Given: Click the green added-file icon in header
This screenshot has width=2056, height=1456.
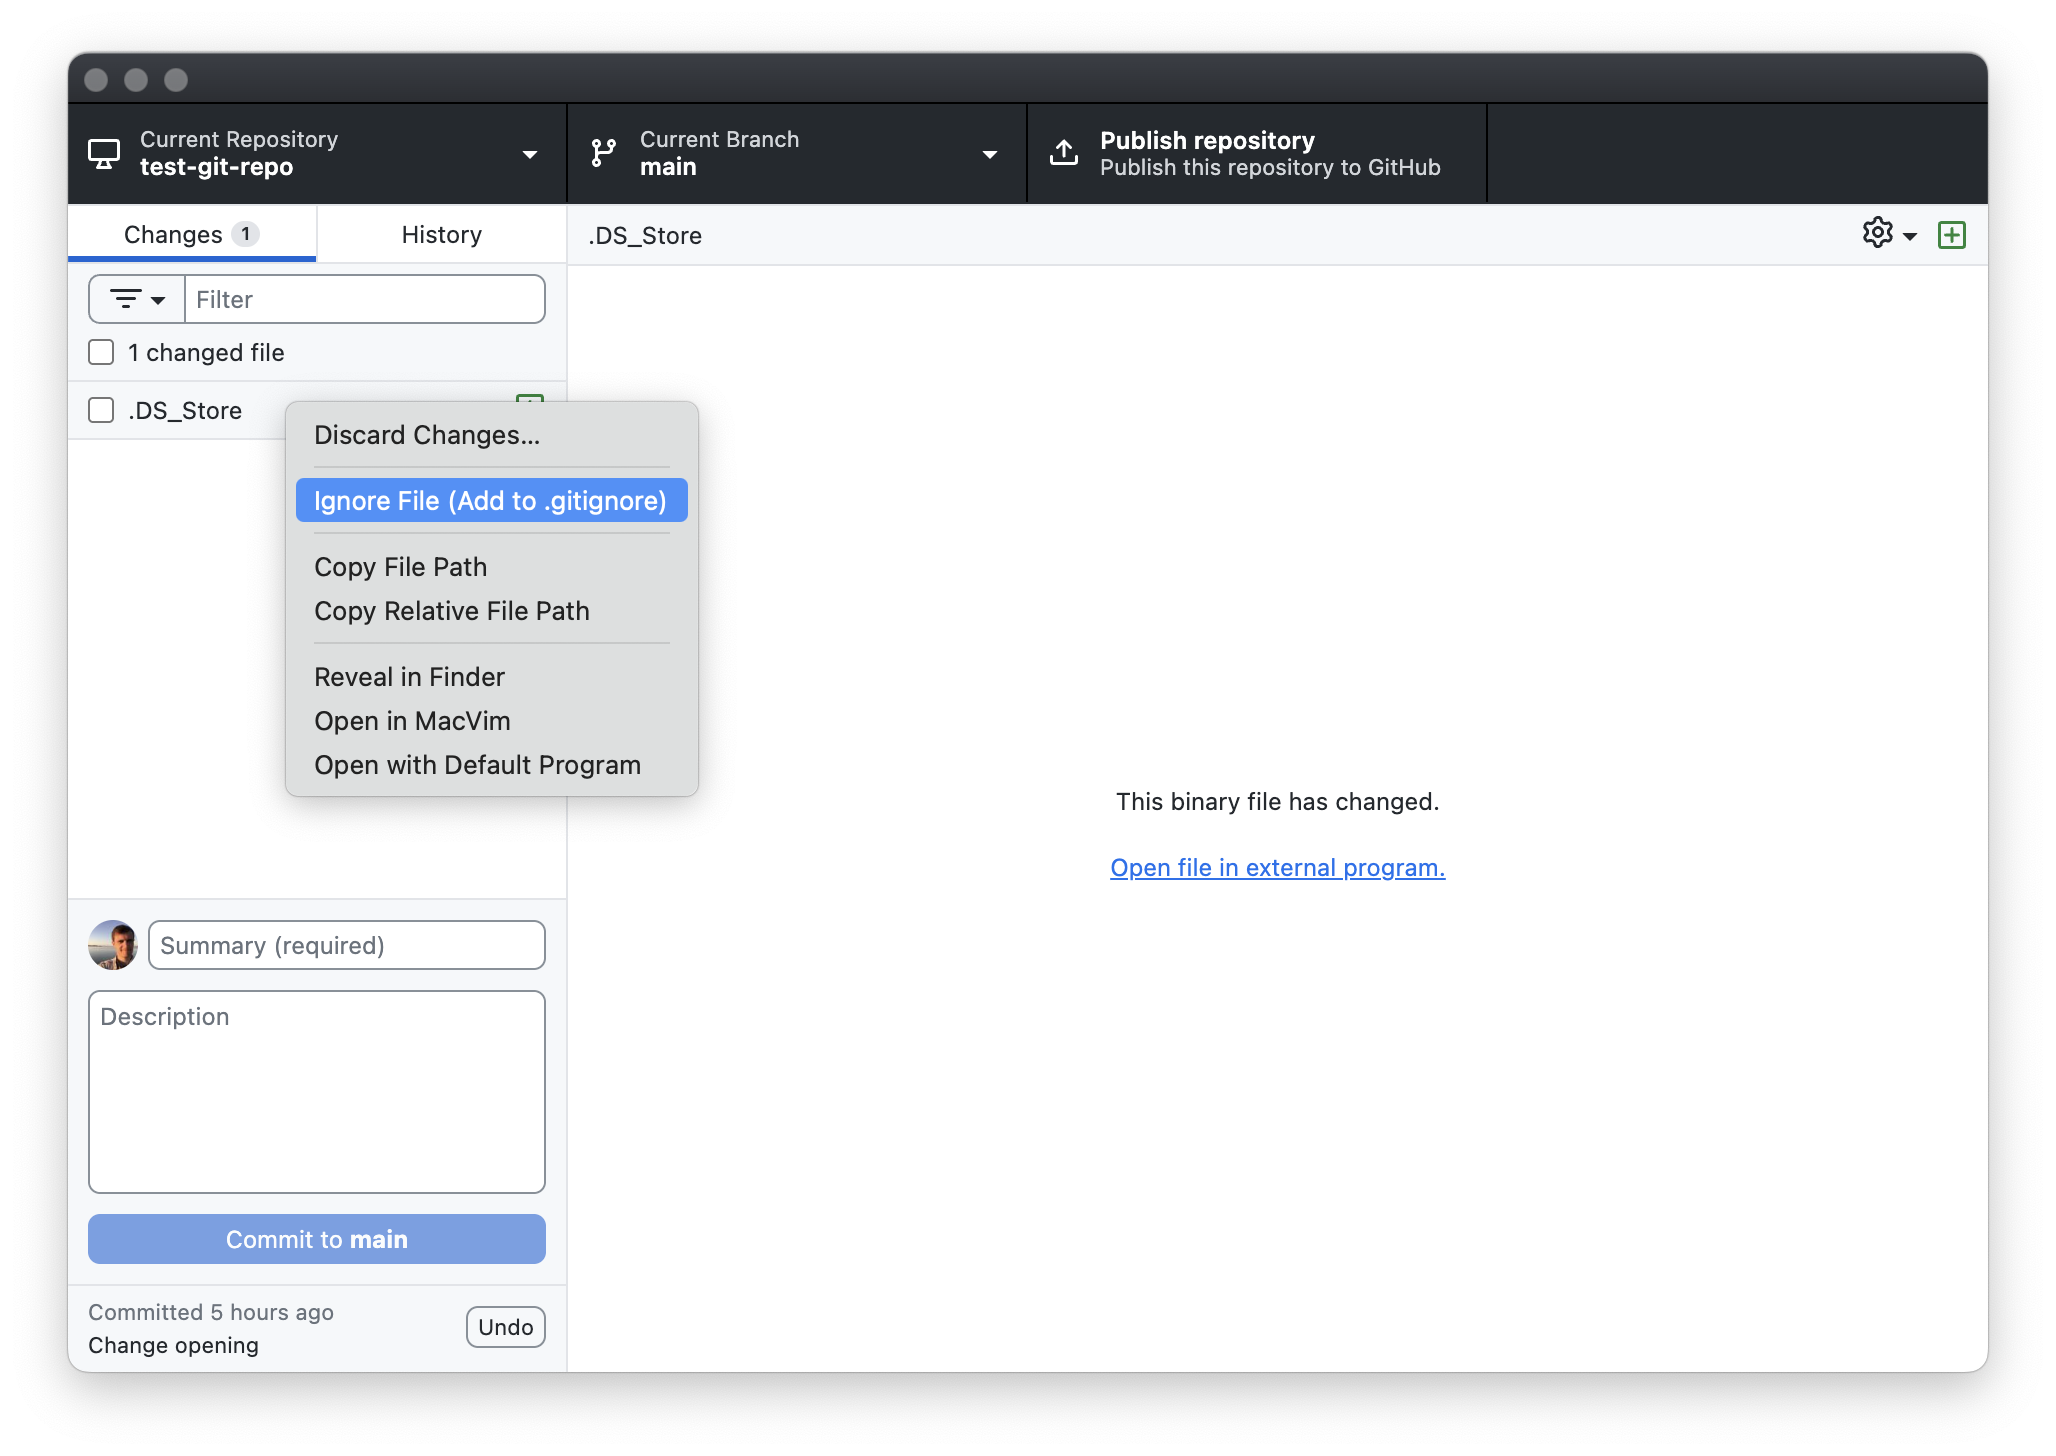Looking at the screenshot, I should tap(1952, 235).
